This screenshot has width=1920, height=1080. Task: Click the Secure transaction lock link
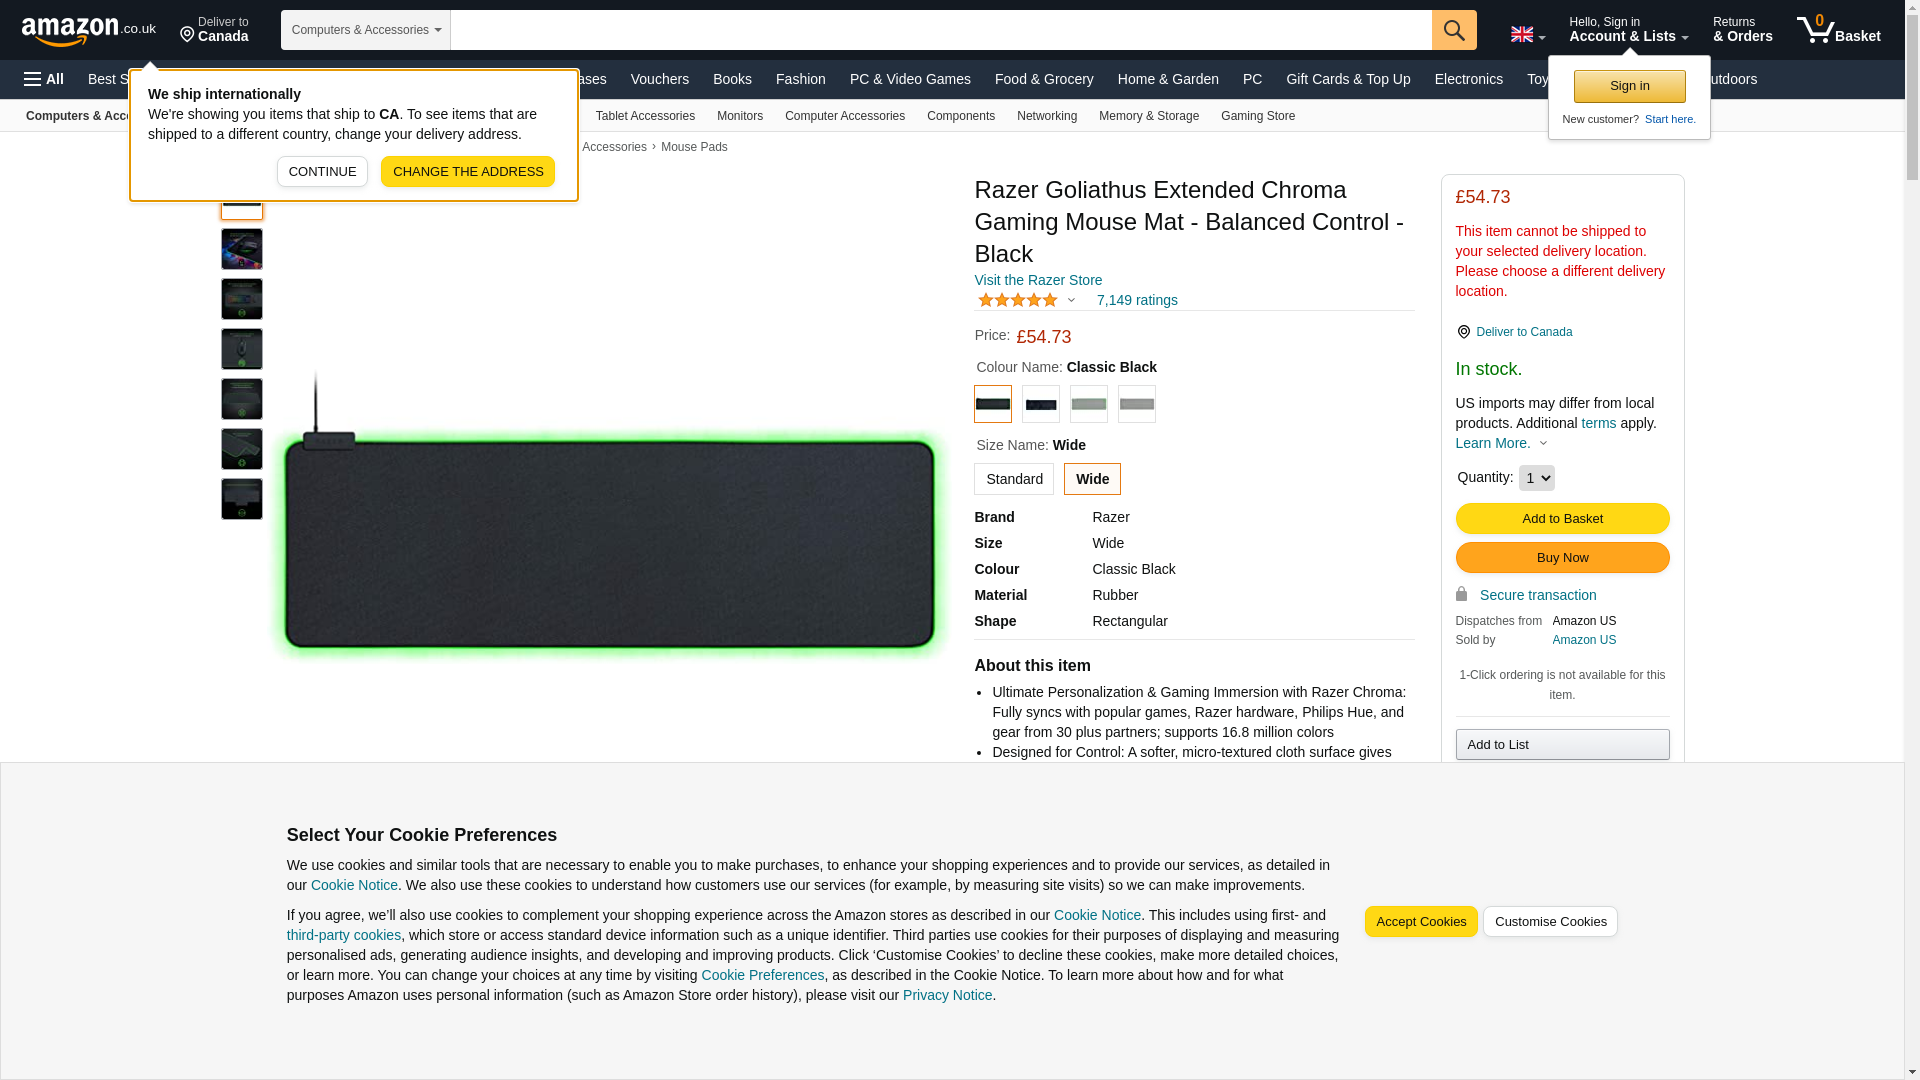click(x=1526, y=595)
